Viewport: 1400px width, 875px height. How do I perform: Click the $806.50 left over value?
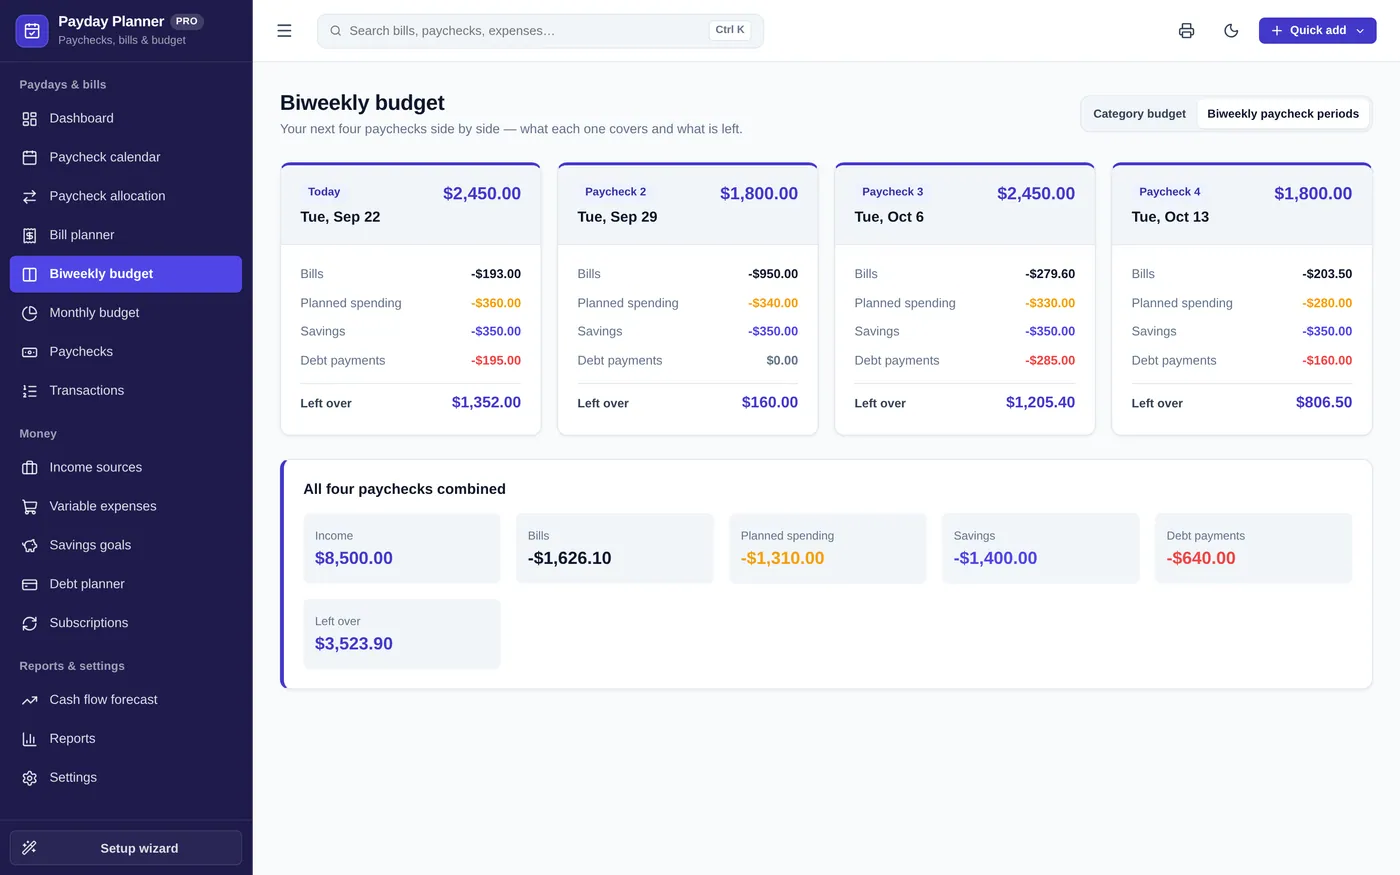pos(1324,402)
